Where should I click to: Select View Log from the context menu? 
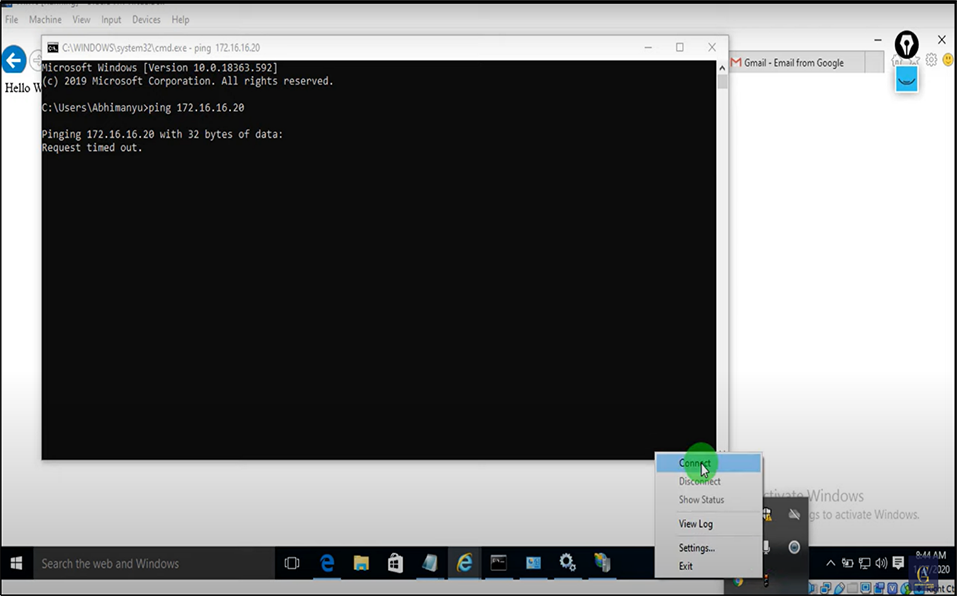(696, 524)
